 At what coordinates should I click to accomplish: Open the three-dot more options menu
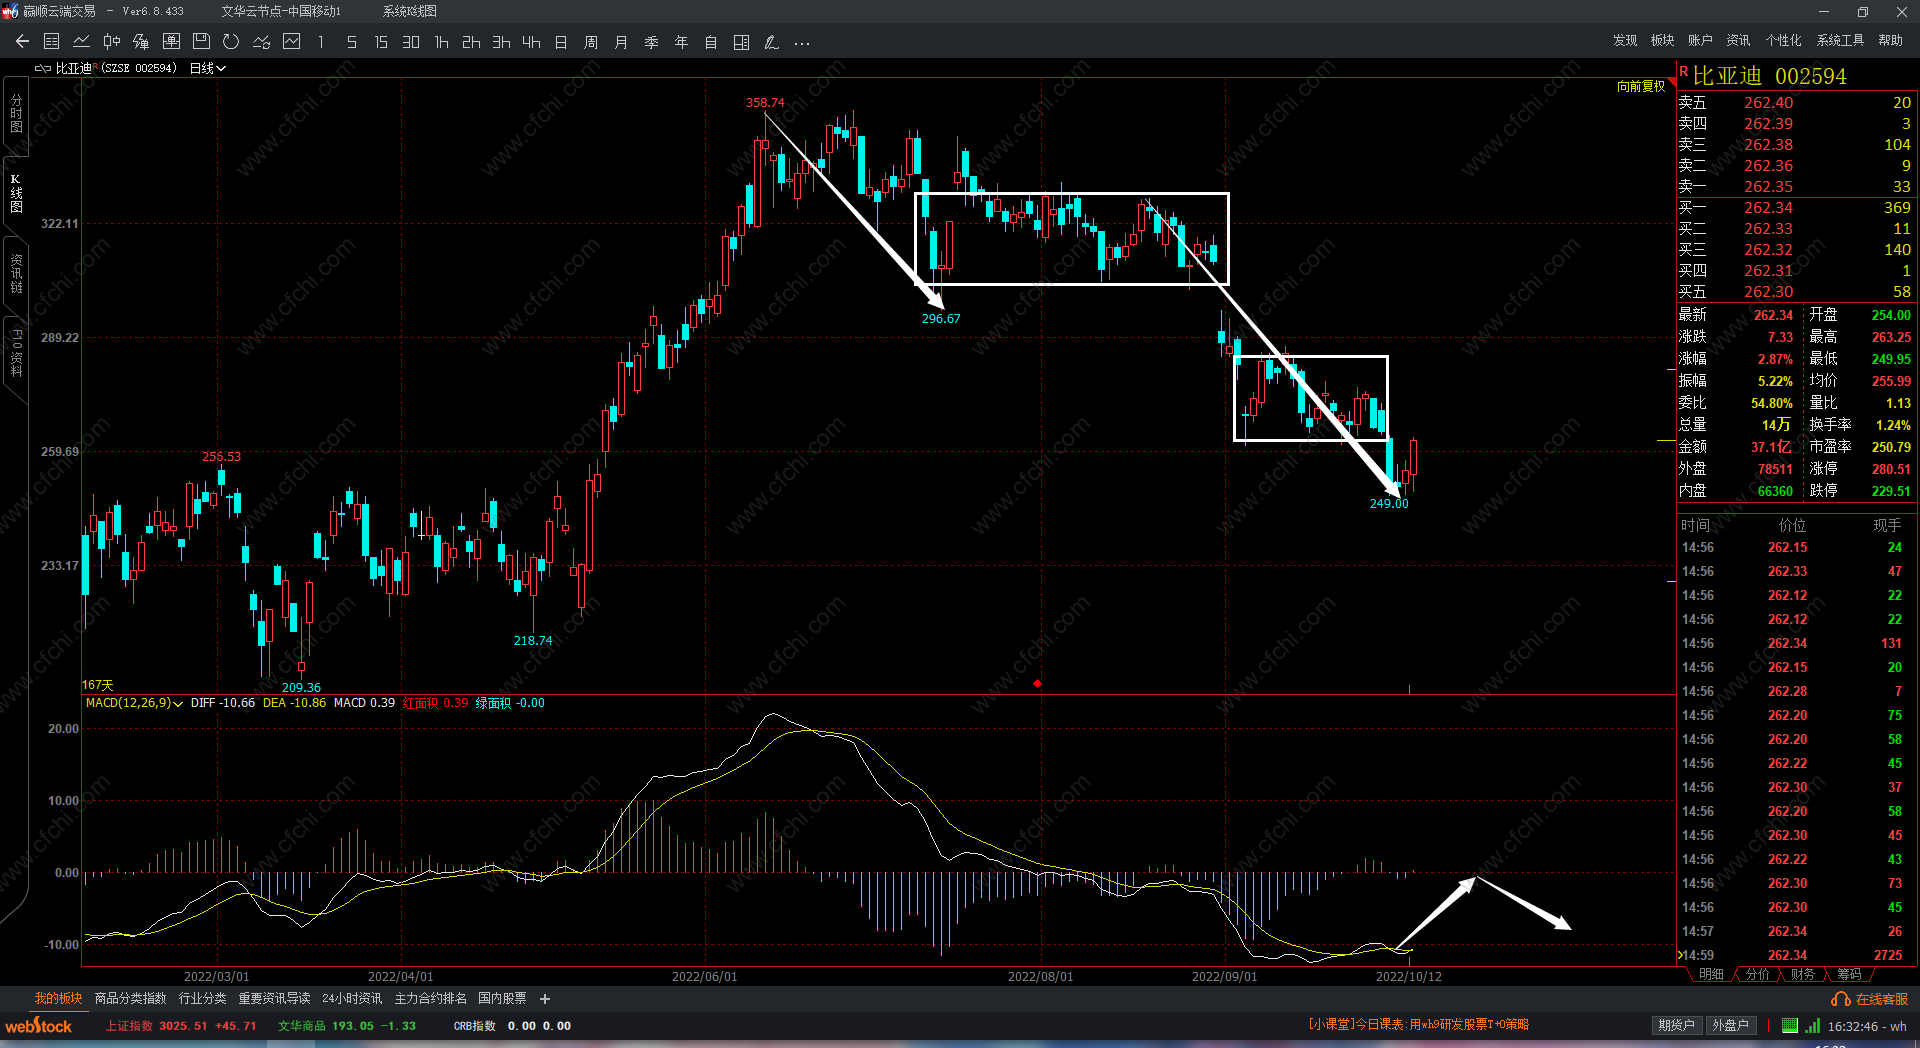click(x=802, y=43)
